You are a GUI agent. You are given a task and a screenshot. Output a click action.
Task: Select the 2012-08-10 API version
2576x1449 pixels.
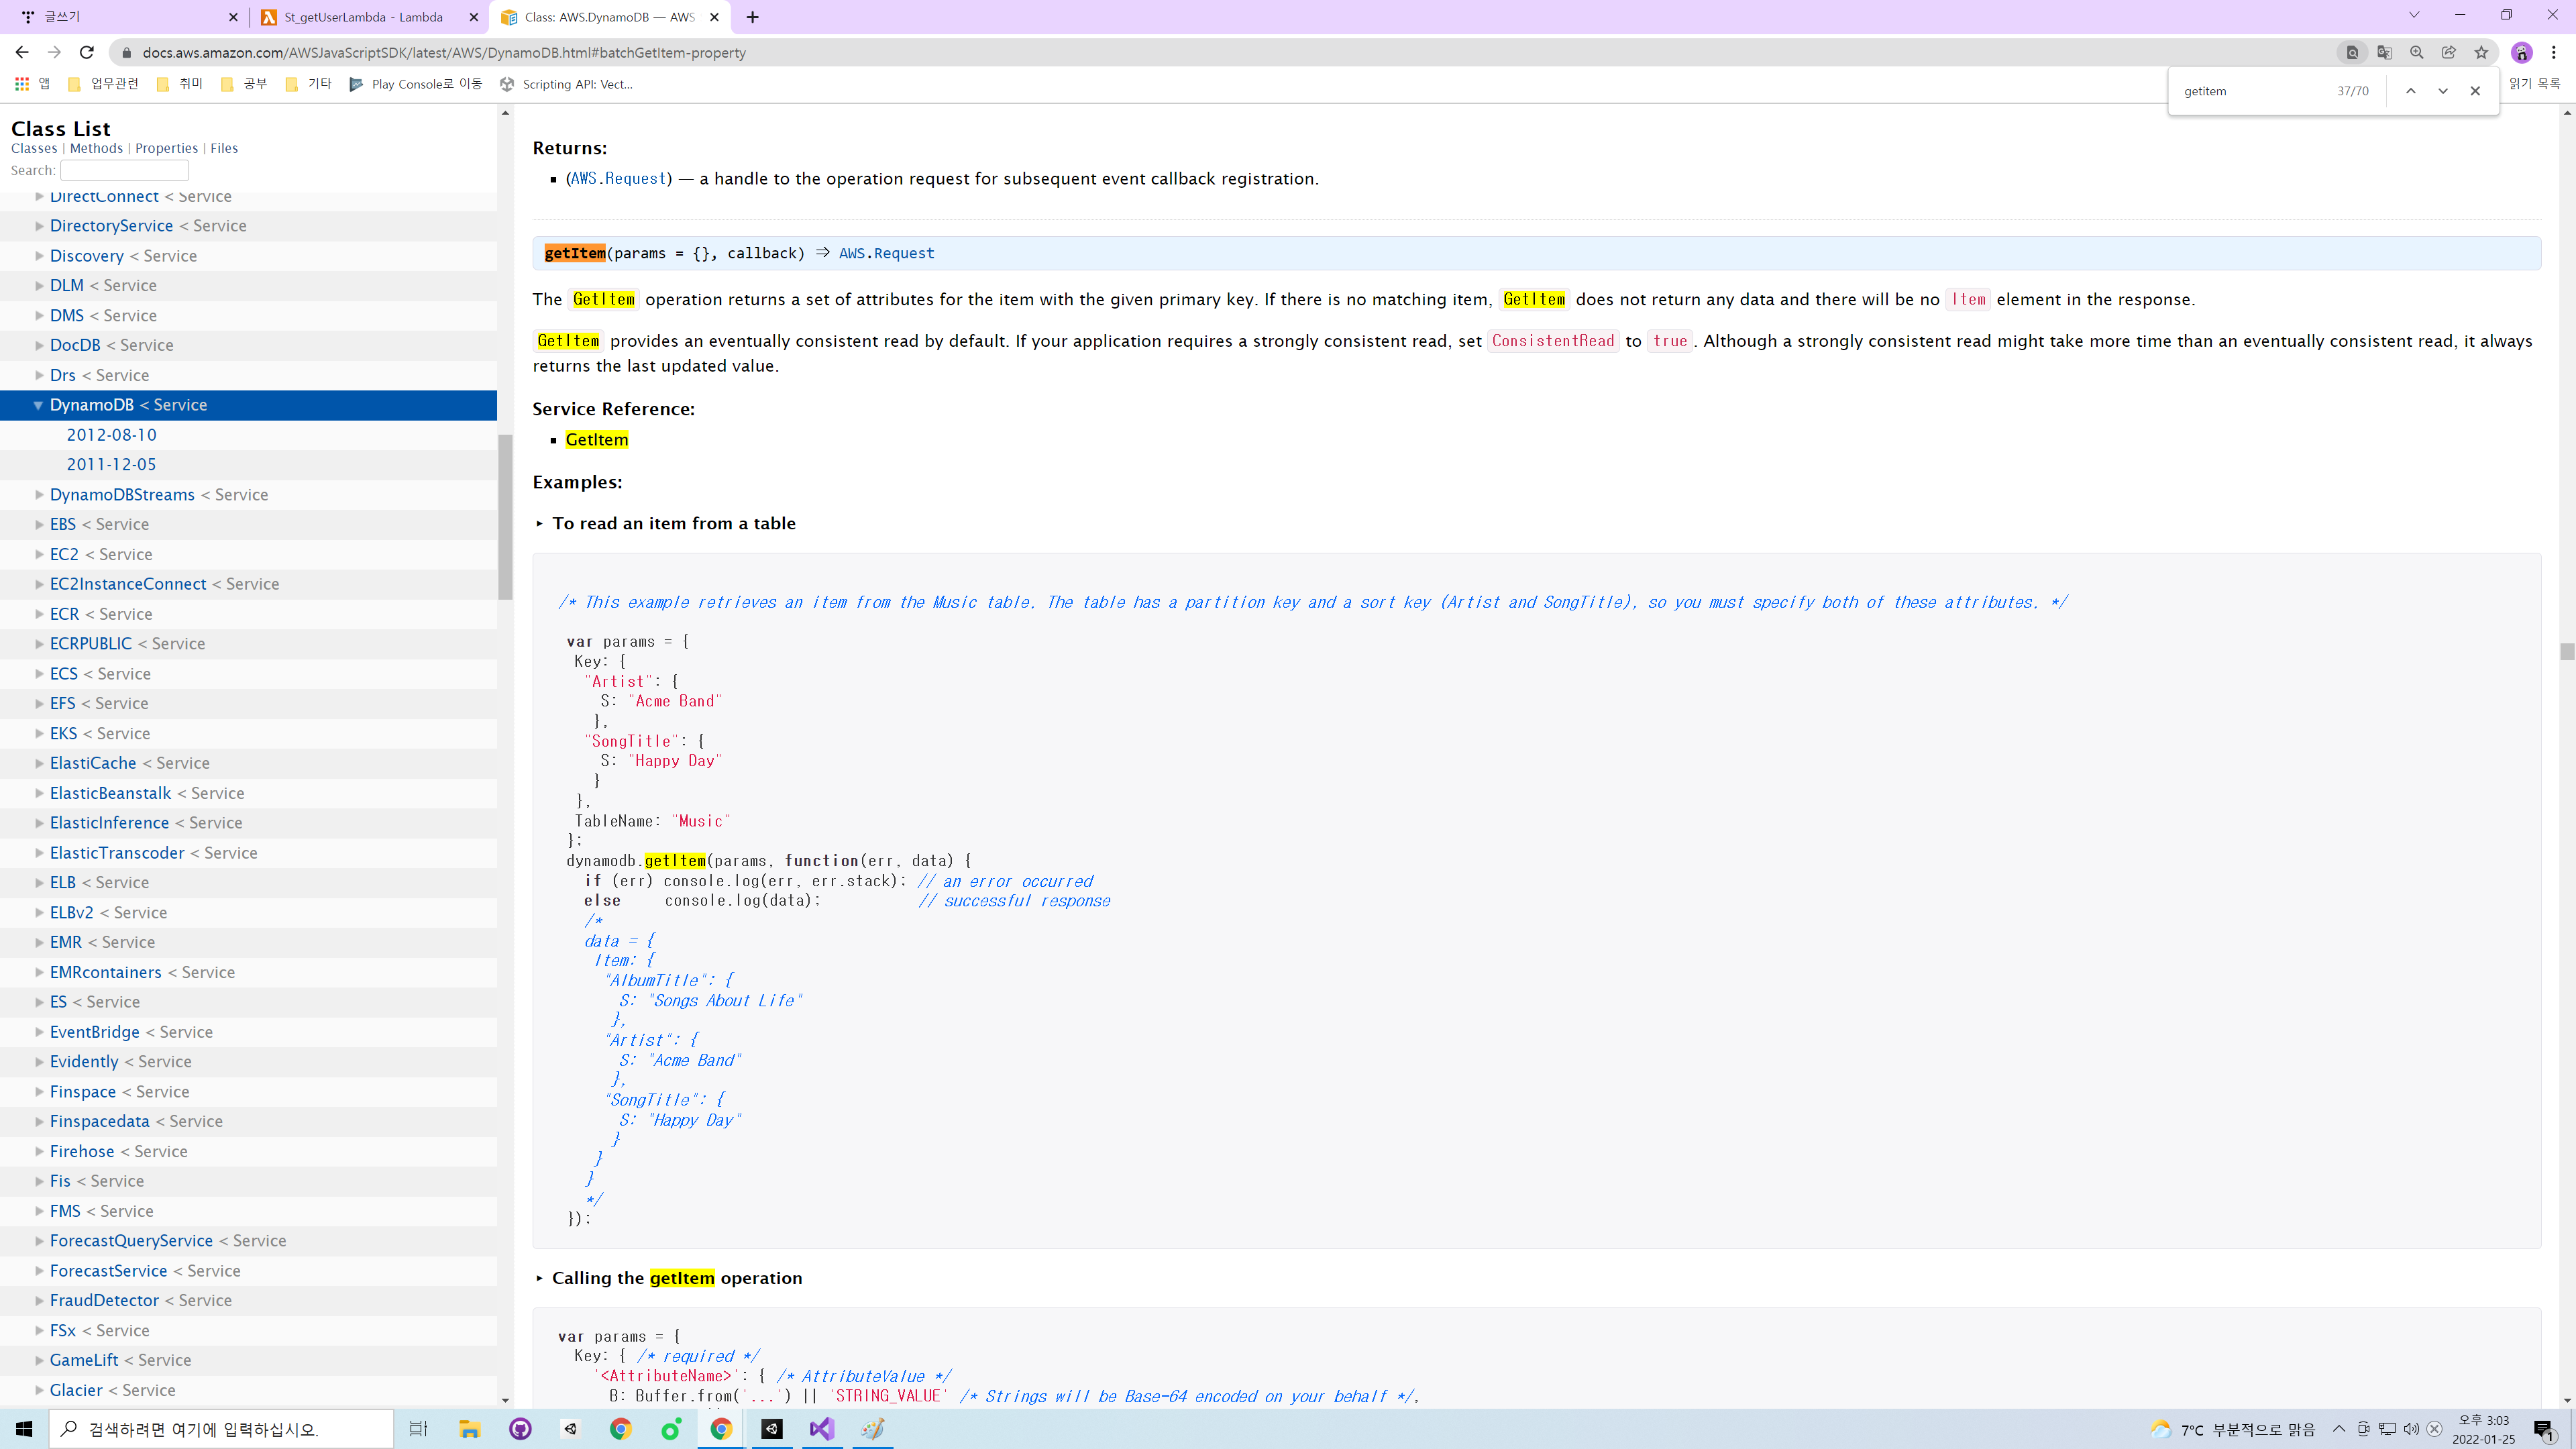coord(111,435)
